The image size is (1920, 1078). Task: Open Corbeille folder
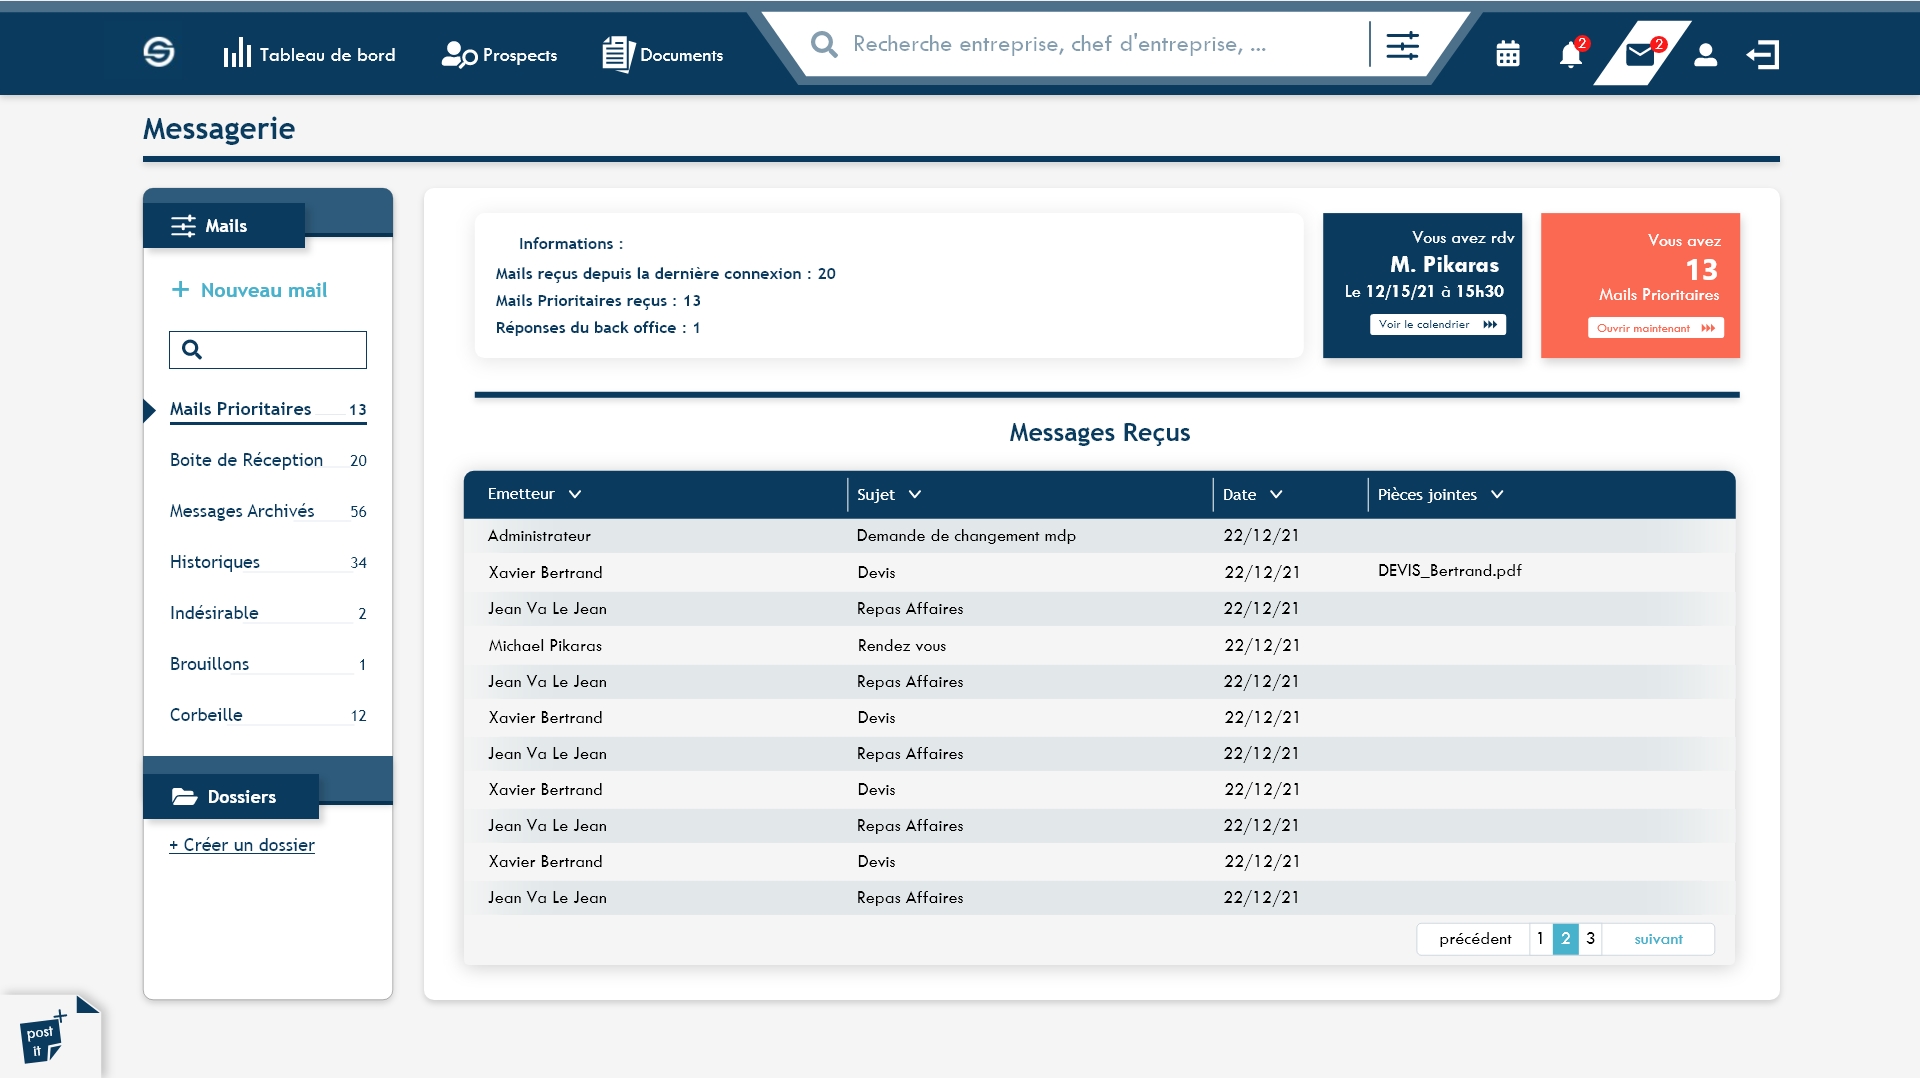(x=268, y=715)
